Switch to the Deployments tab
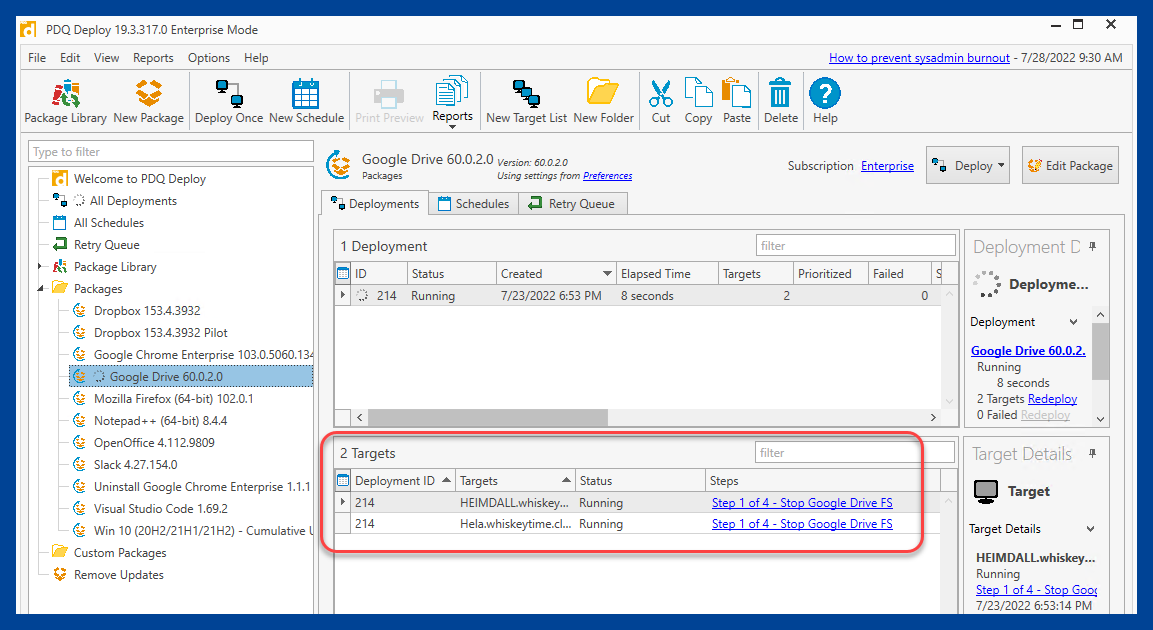The height and width of the screenshot is (630, 1153). [375, 204]
